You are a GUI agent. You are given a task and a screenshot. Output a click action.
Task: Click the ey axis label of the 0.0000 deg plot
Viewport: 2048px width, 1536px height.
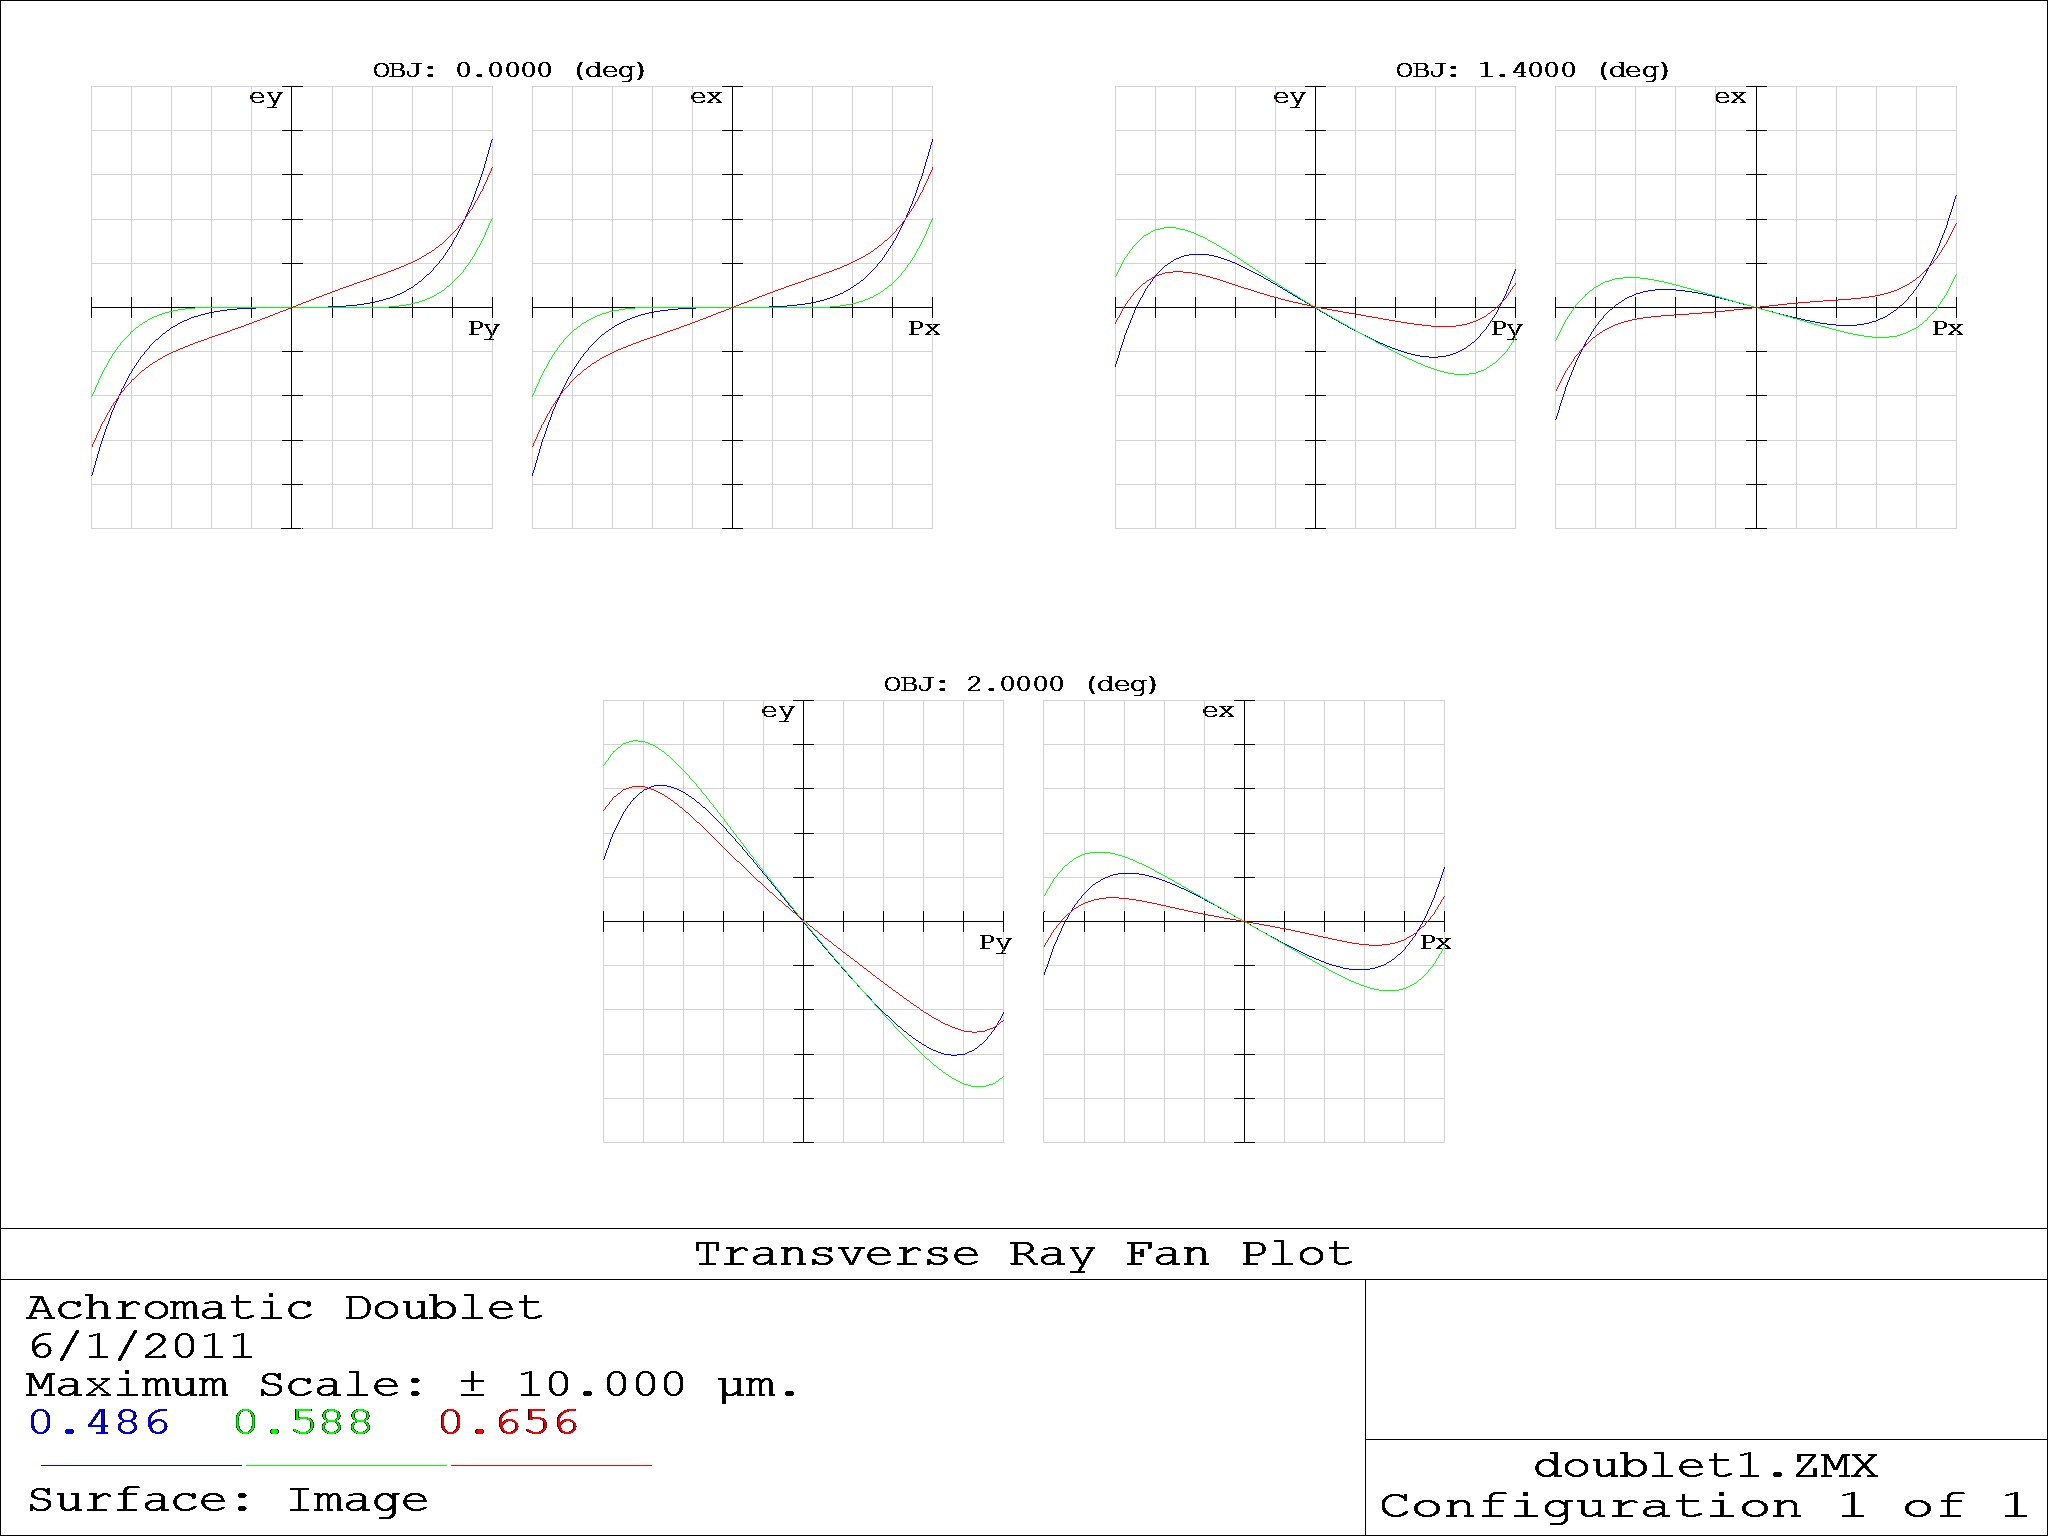(265, 97)
